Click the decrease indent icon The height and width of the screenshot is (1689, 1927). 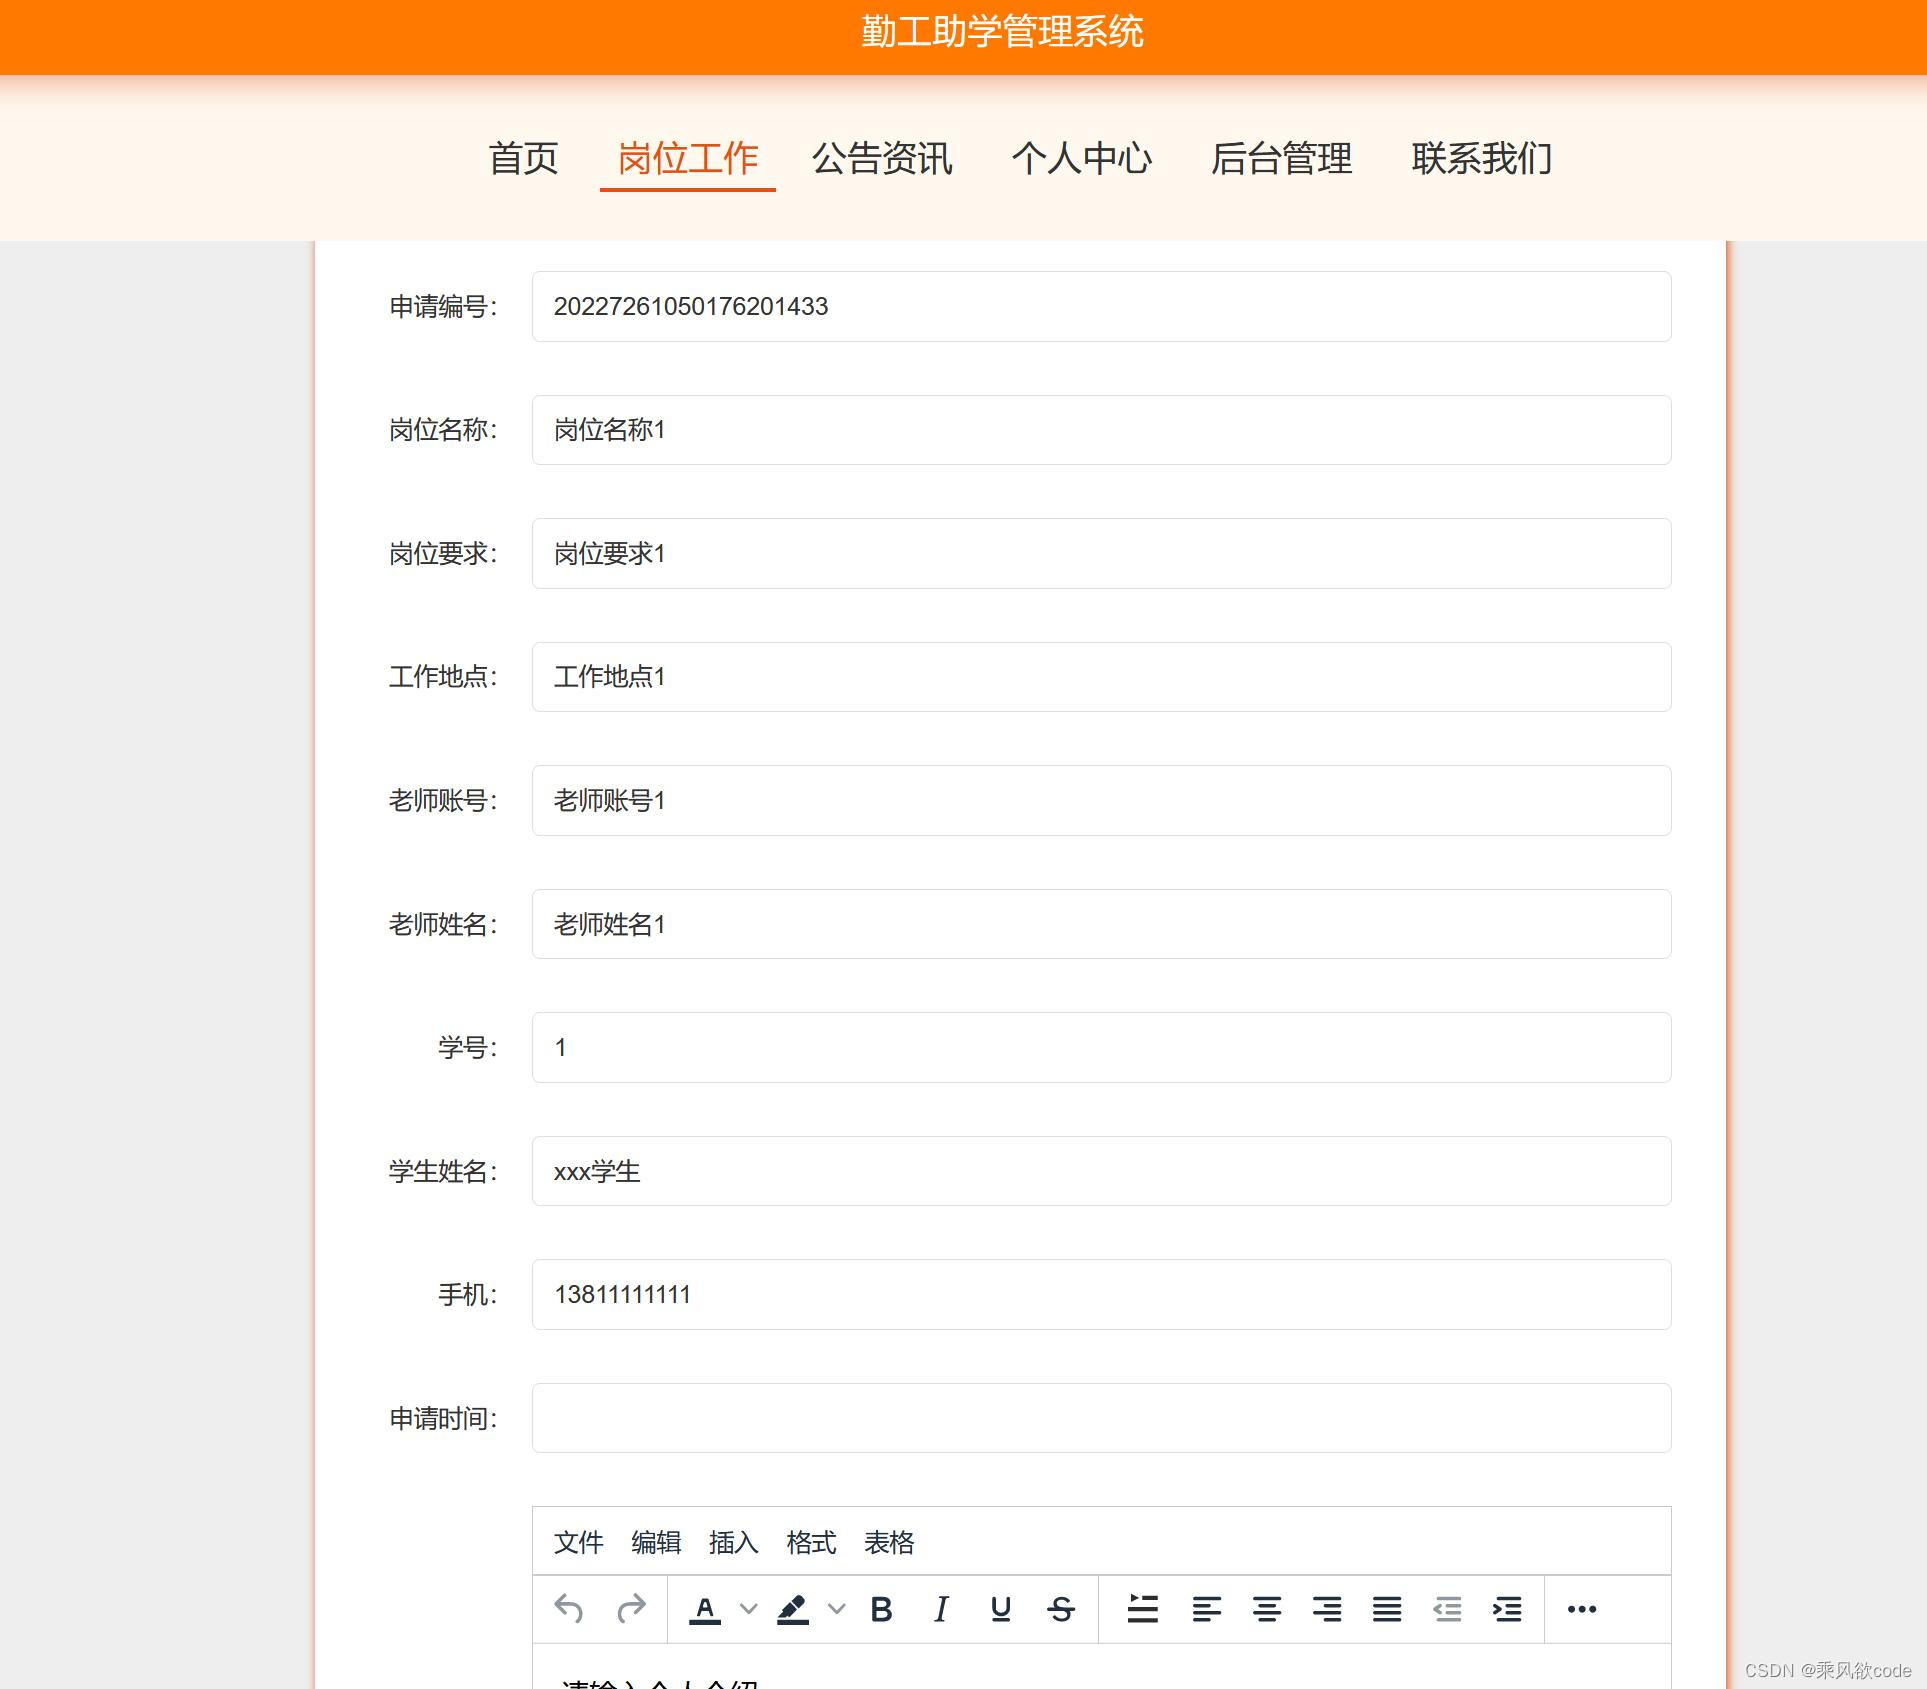pyautogui.click(x=1446, y=1609)
